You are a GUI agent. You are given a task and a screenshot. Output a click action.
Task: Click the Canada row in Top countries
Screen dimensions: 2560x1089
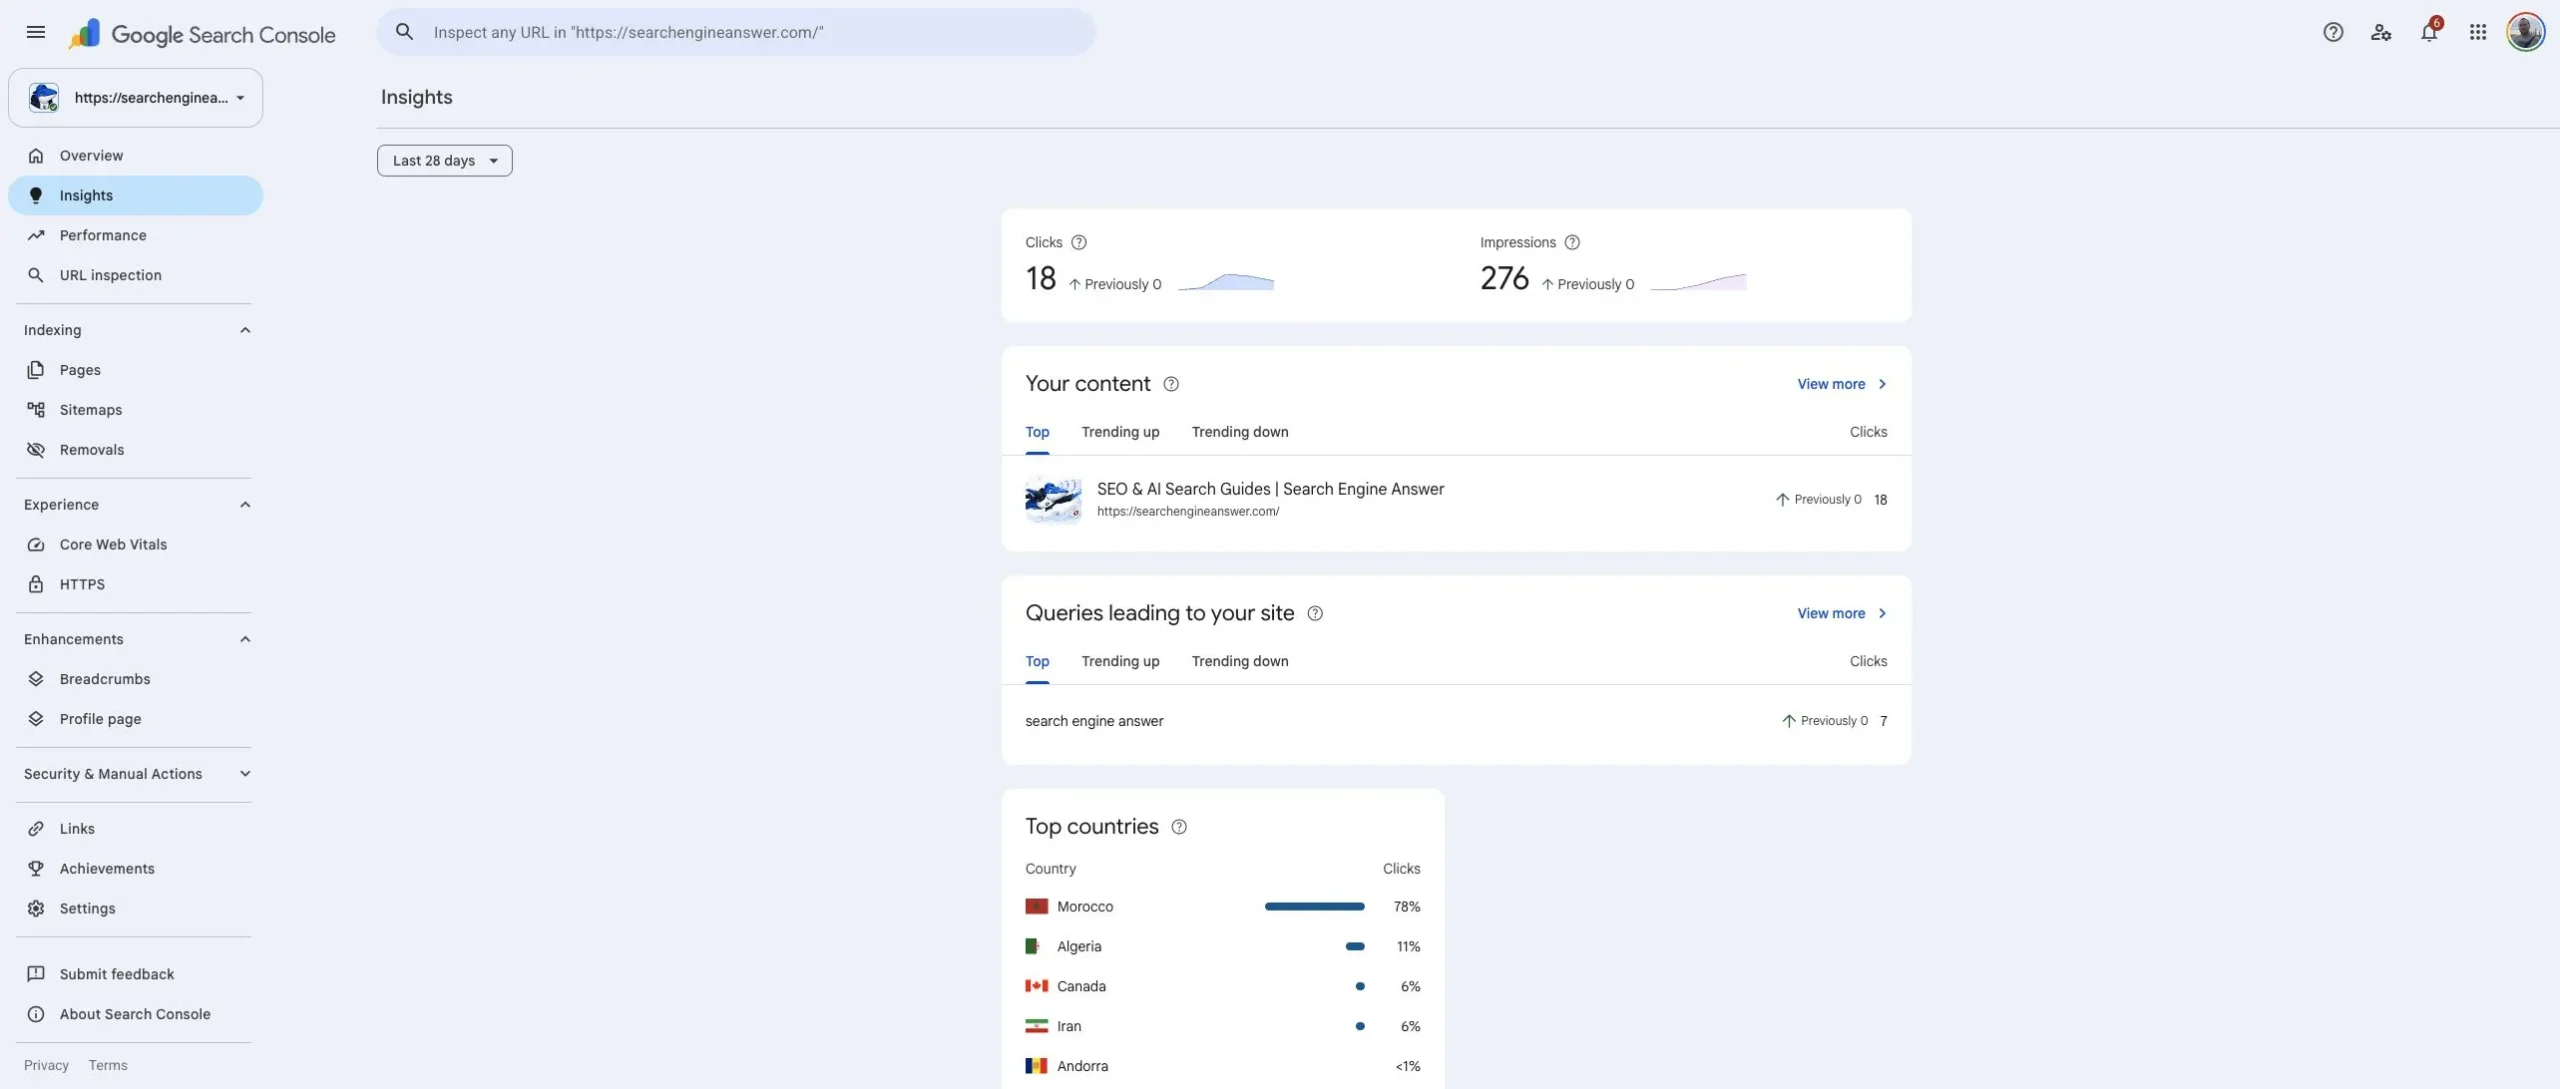pos(1222,987)
